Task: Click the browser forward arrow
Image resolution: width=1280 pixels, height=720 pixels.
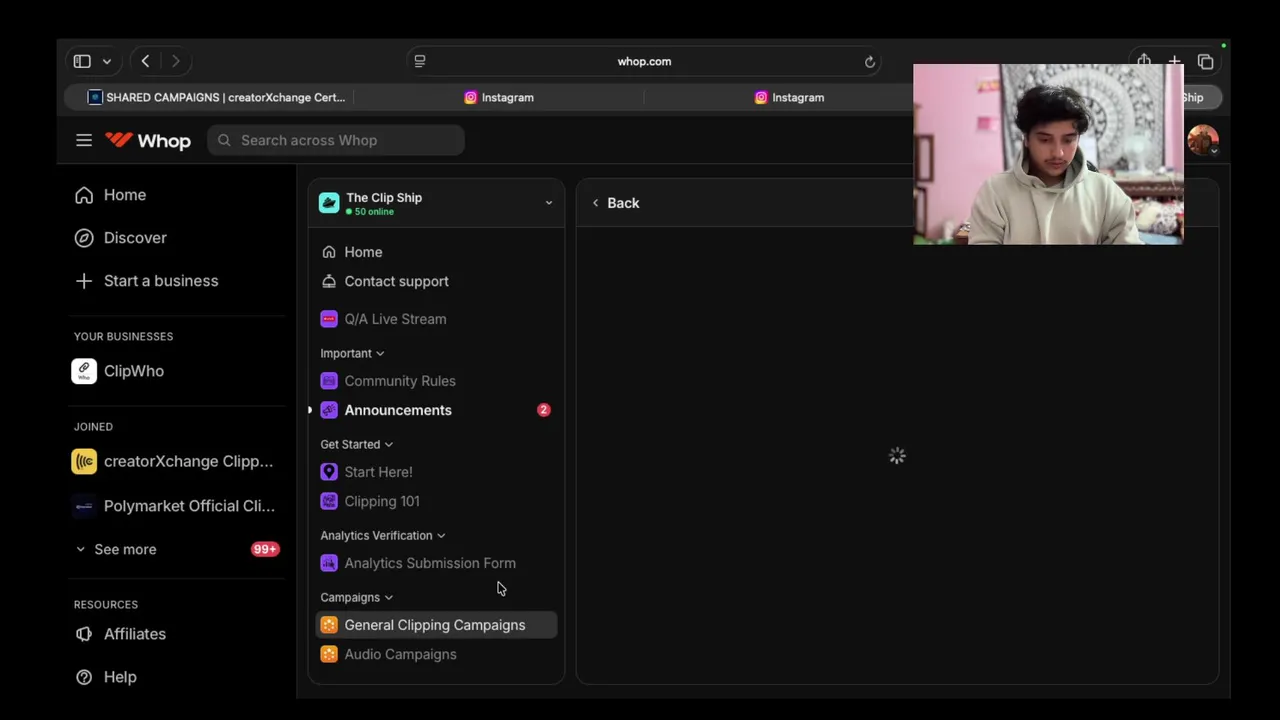Action: pos(175,61)
